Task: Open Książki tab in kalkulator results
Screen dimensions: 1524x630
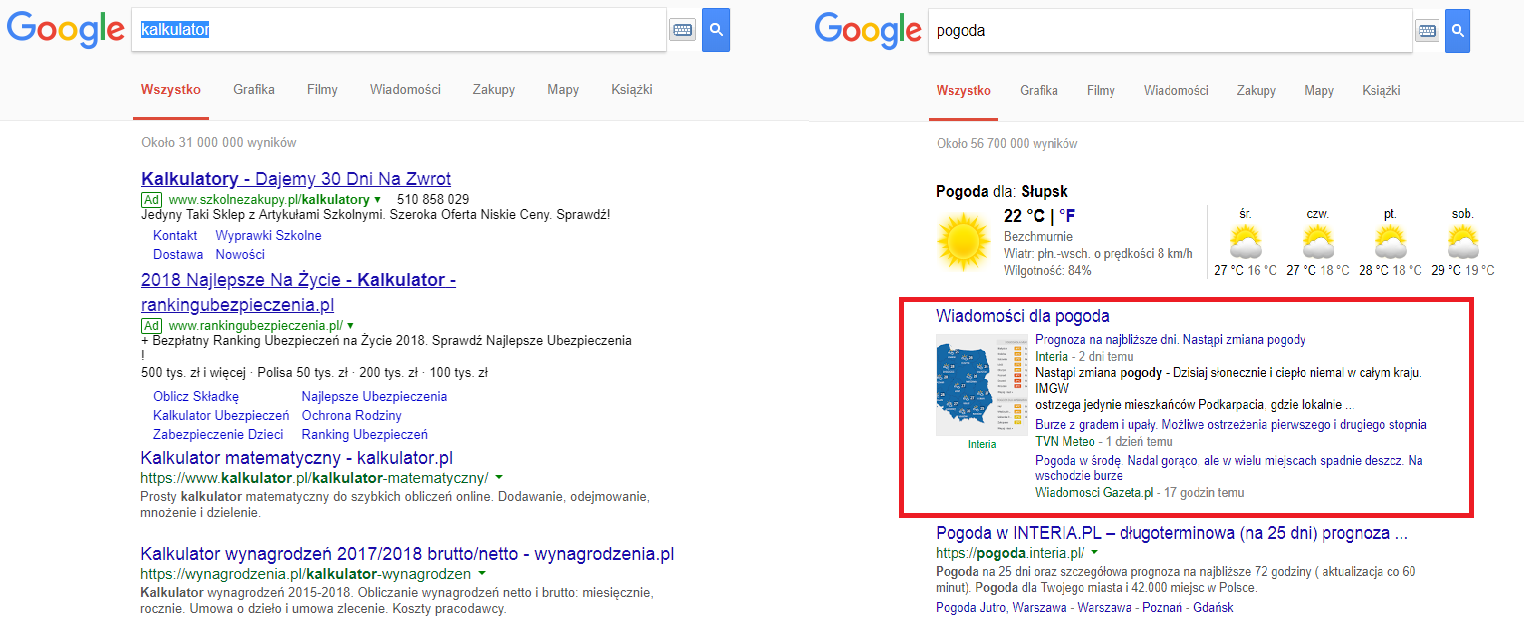Action: click(x=632, y=89)
